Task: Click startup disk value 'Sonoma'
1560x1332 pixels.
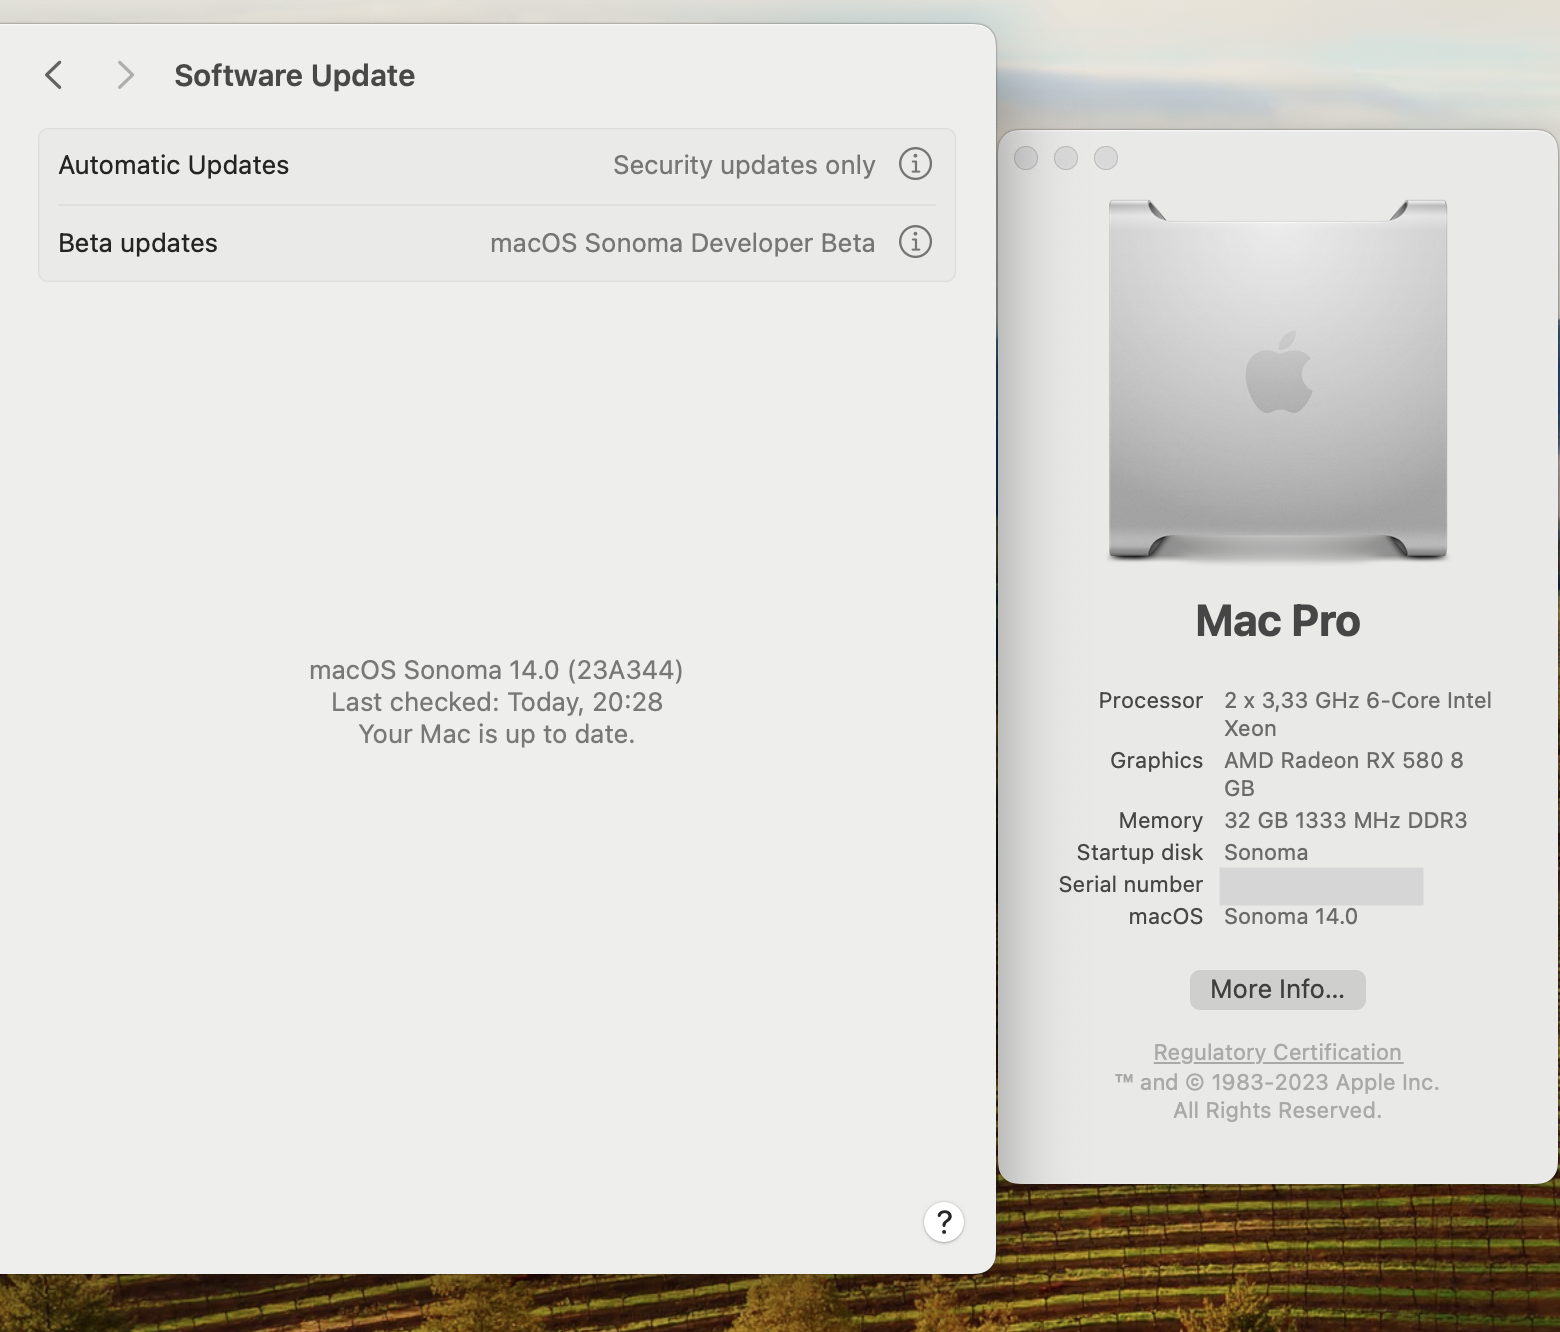Action: pyautogui.click(x=1266, y=852)
